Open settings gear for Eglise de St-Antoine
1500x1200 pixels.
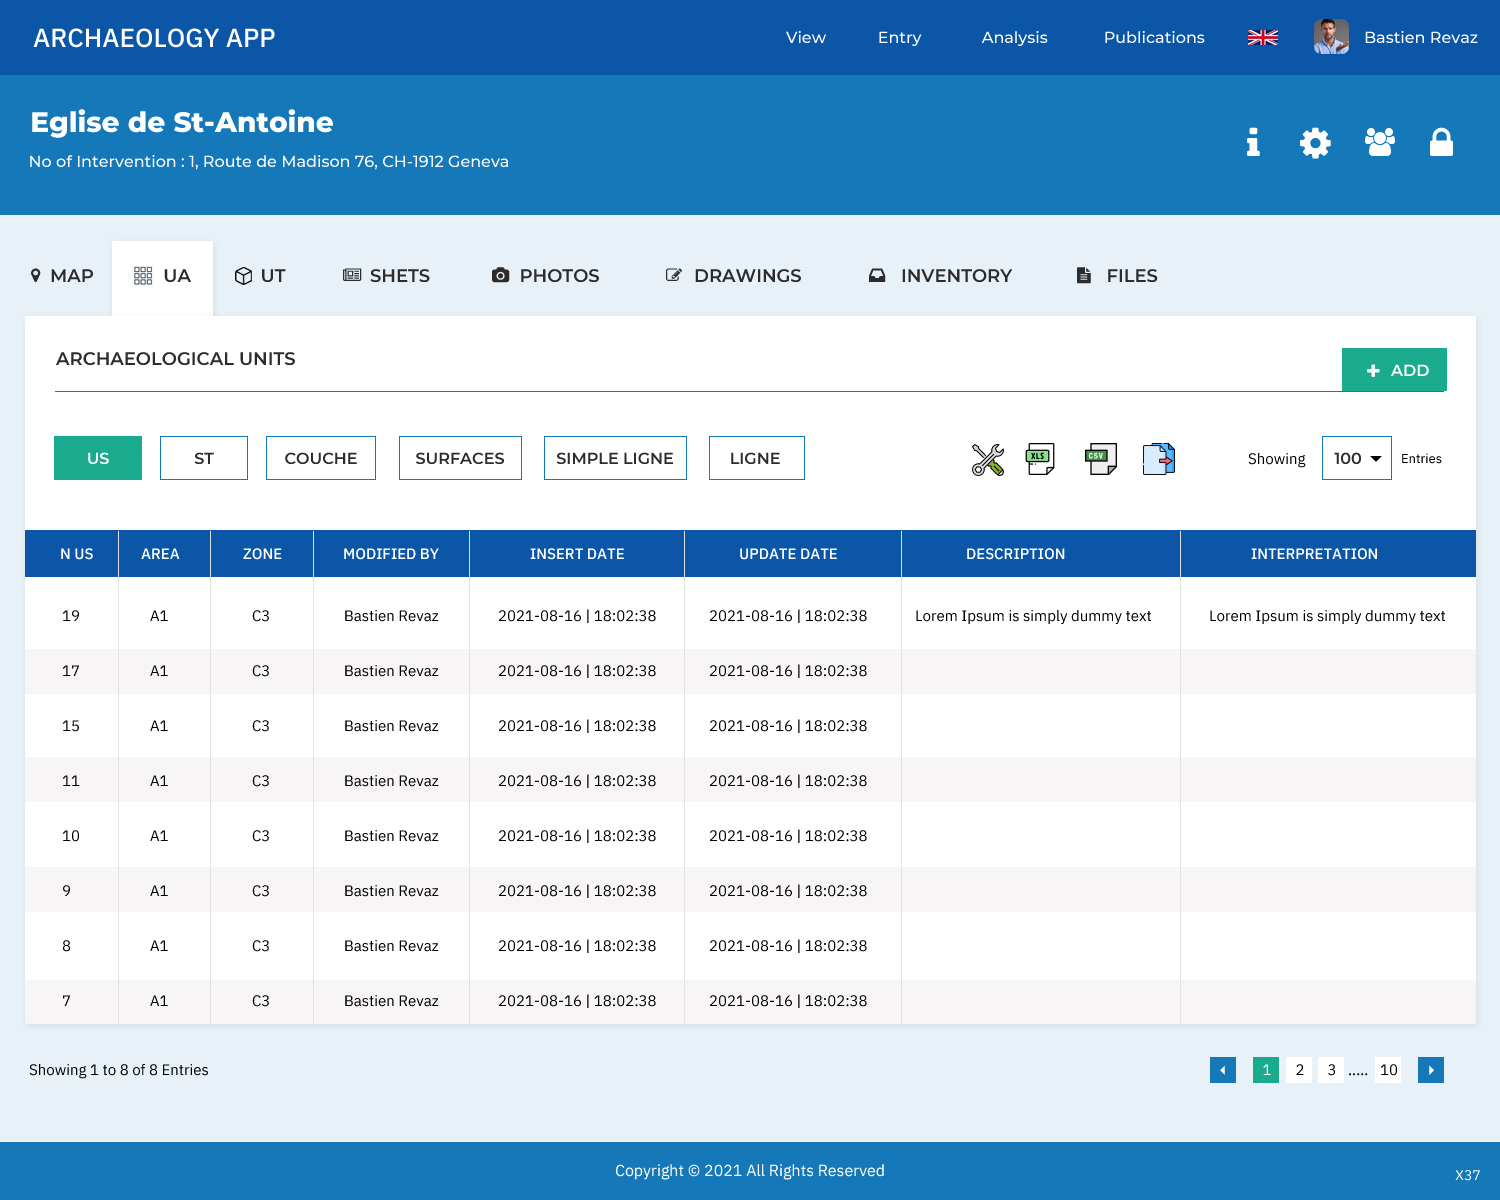(1315, 143)
